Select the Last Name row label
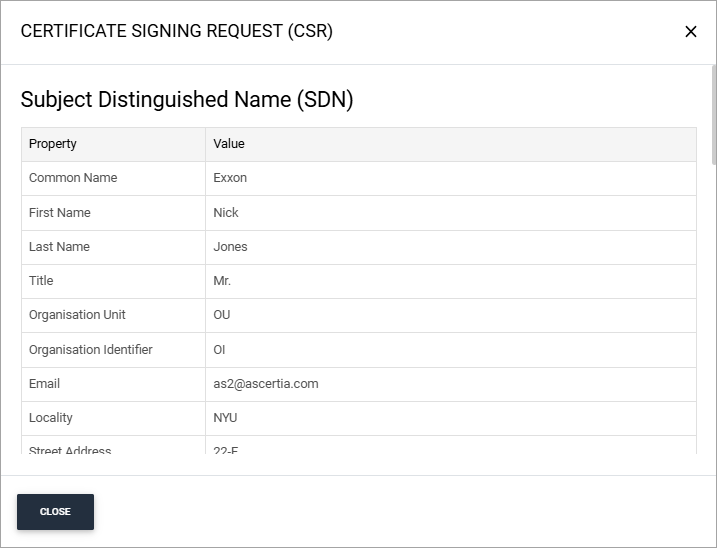The image size is (717, 548). click(x=59, y=247)
